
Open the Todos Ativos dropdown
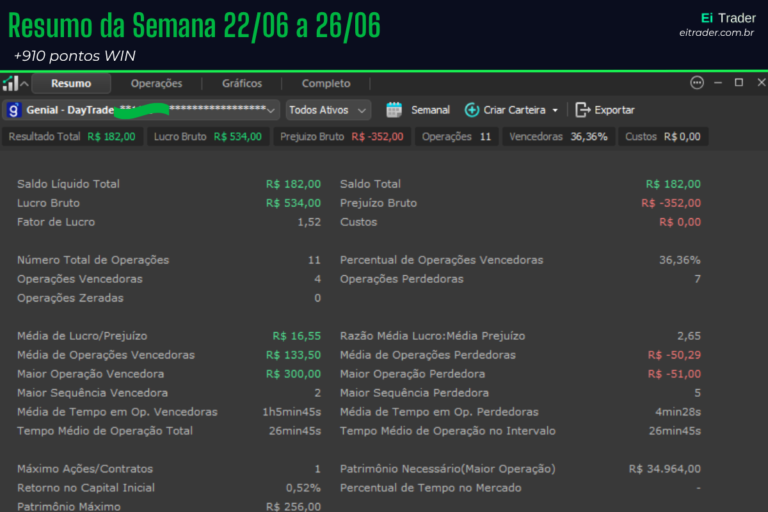(x=328, y=110)
